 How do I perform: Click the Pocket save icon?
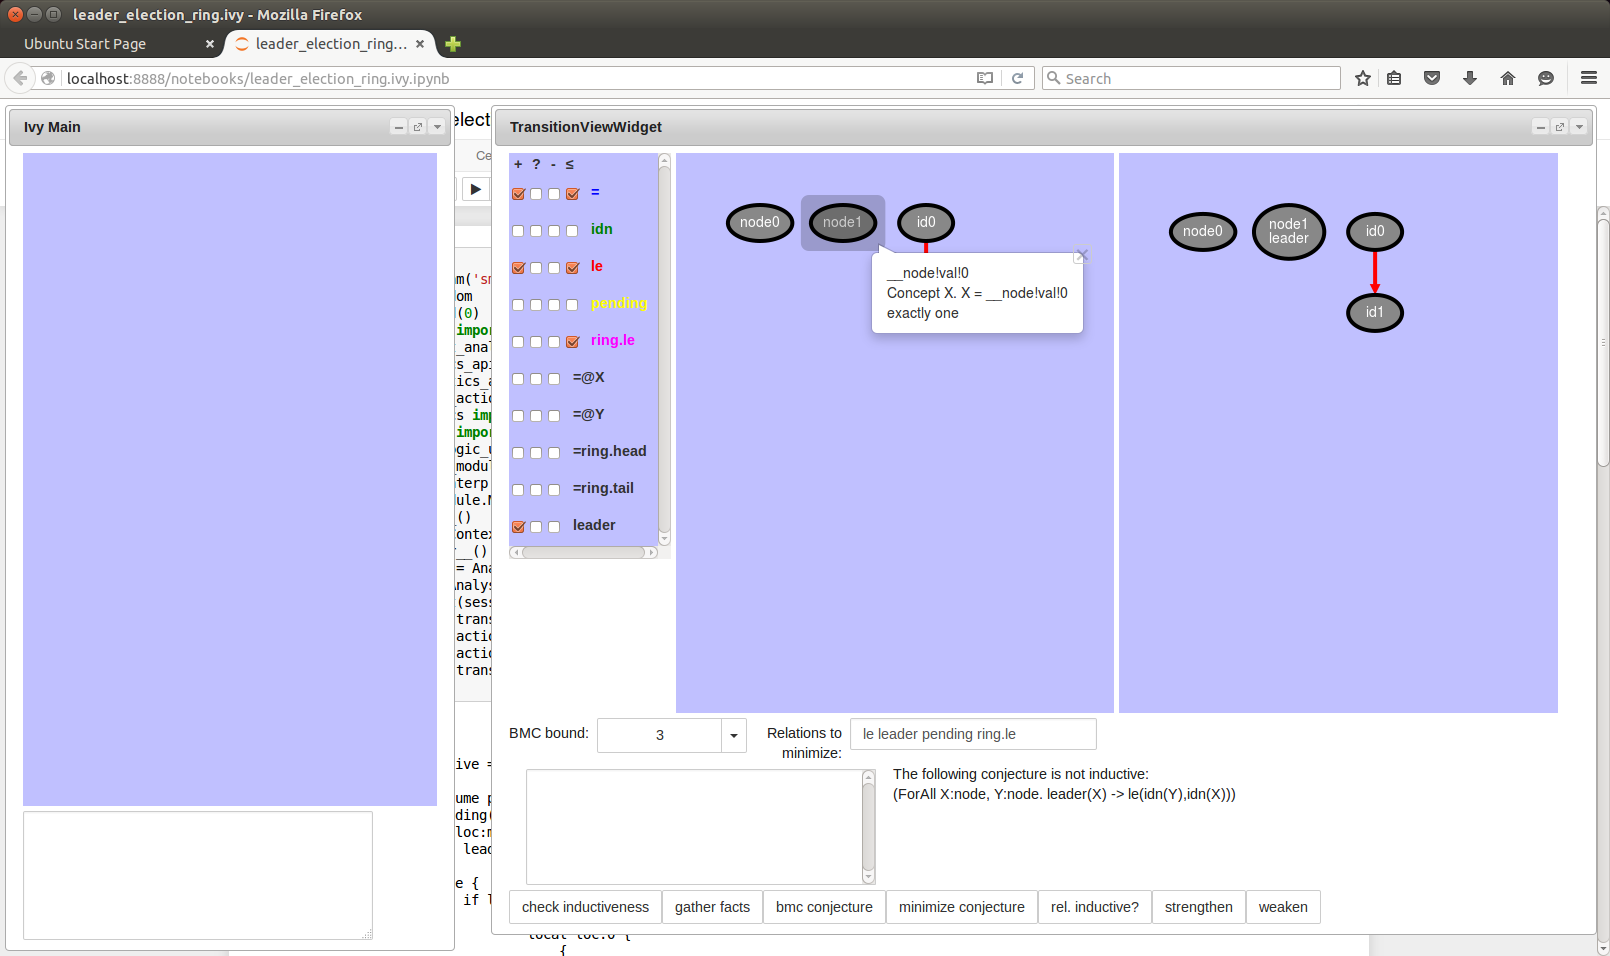point(1431,78)
